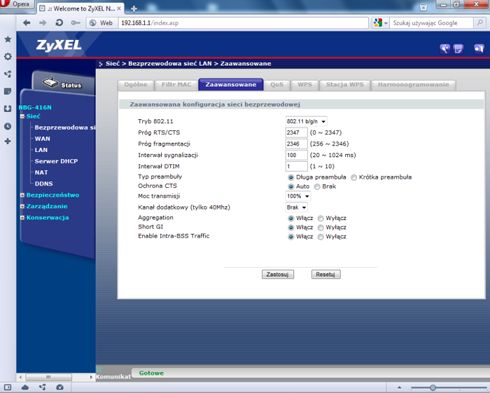Viewport: 490px width, 393px height.
Task: Go forward with the browser forward arrow
Action: click(43, 23)
